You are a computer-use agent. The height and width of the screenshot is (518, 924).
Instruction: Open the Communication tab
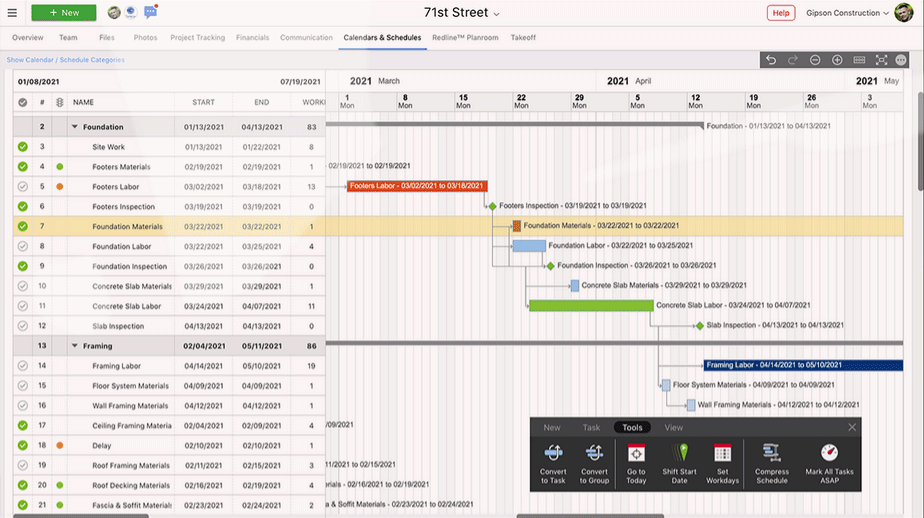click(306, 37)
